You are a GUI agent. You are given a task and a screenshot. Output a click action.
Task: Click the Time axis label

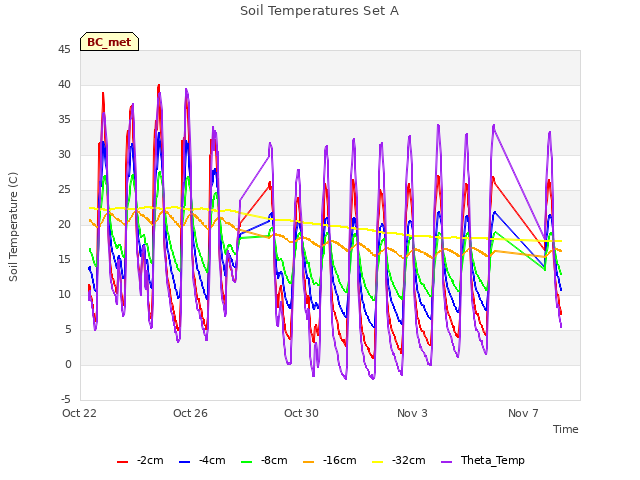(565, 429)
